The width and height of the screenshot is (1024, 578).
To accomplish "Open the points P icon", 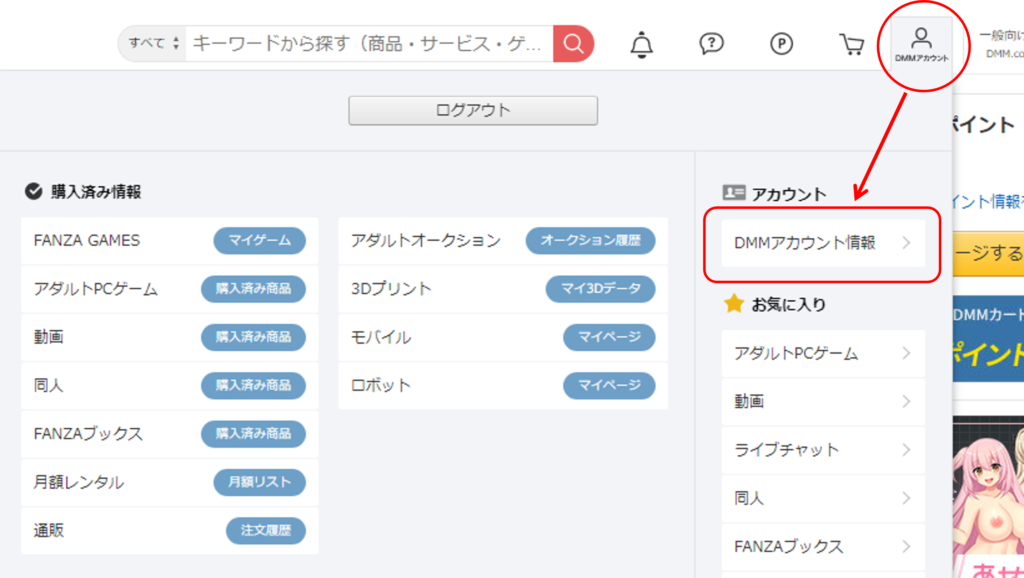I will tap(781, 44).
